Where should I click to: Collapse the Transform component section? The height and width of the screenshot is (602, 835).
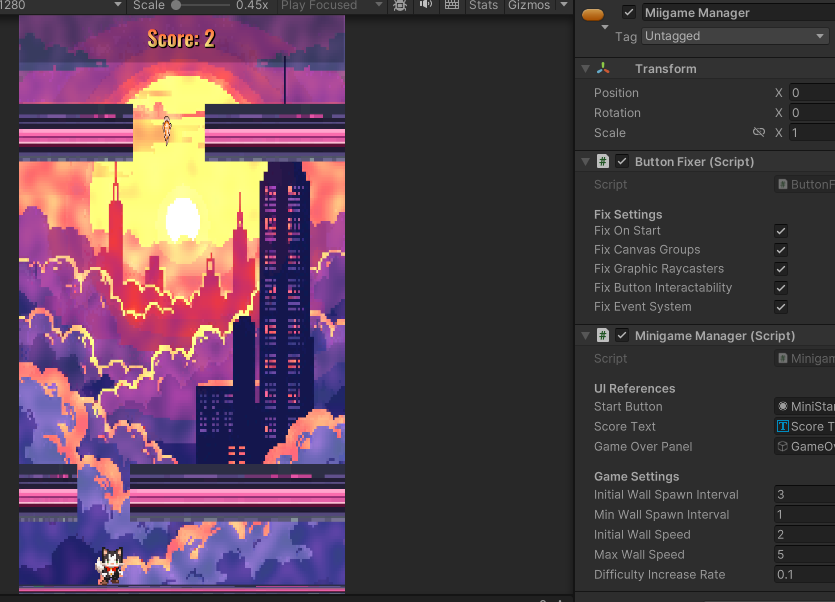pyautogui.click(x=586, y=69)
